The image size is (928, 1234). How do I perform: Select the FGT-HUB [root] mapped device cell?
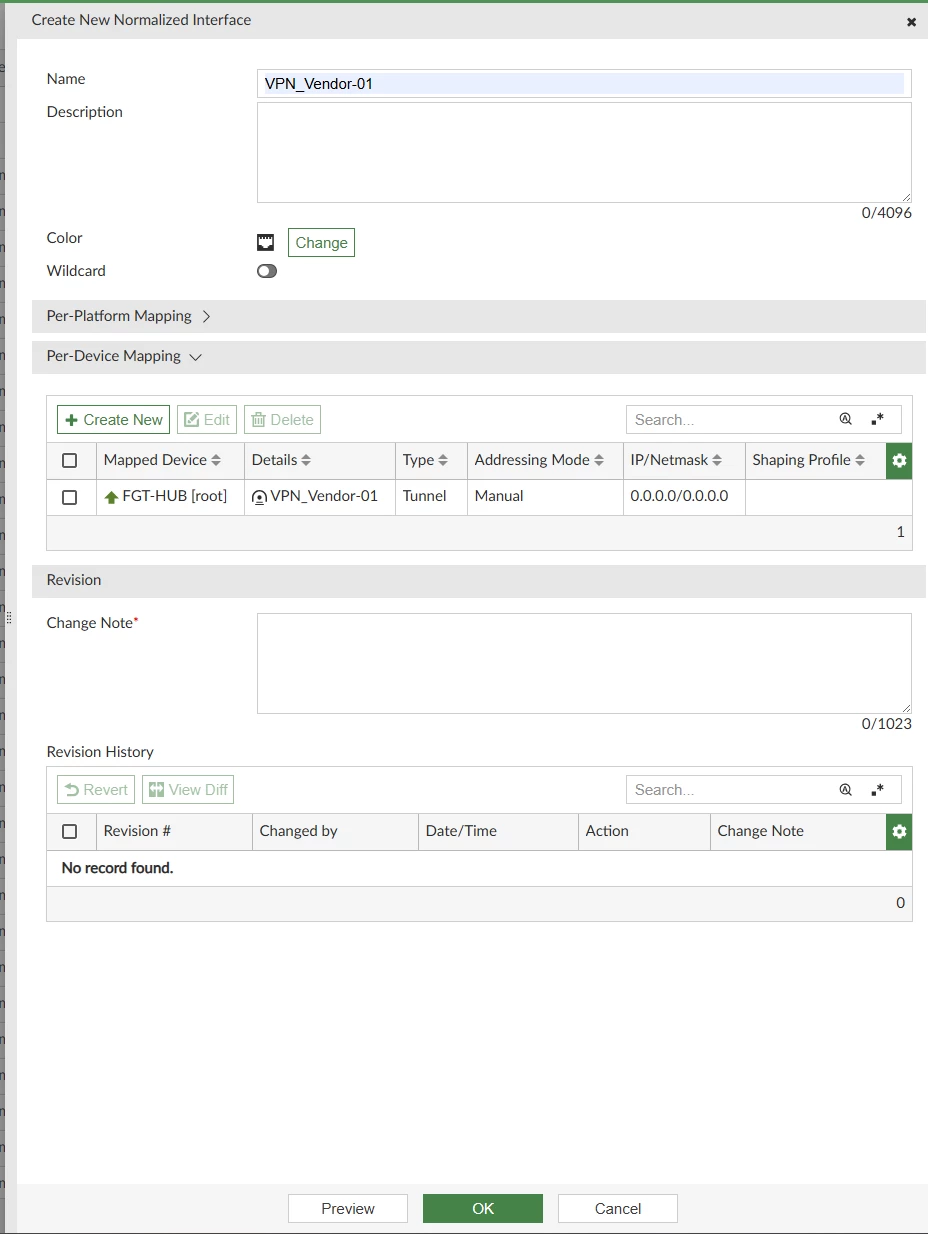coord(170,497)
